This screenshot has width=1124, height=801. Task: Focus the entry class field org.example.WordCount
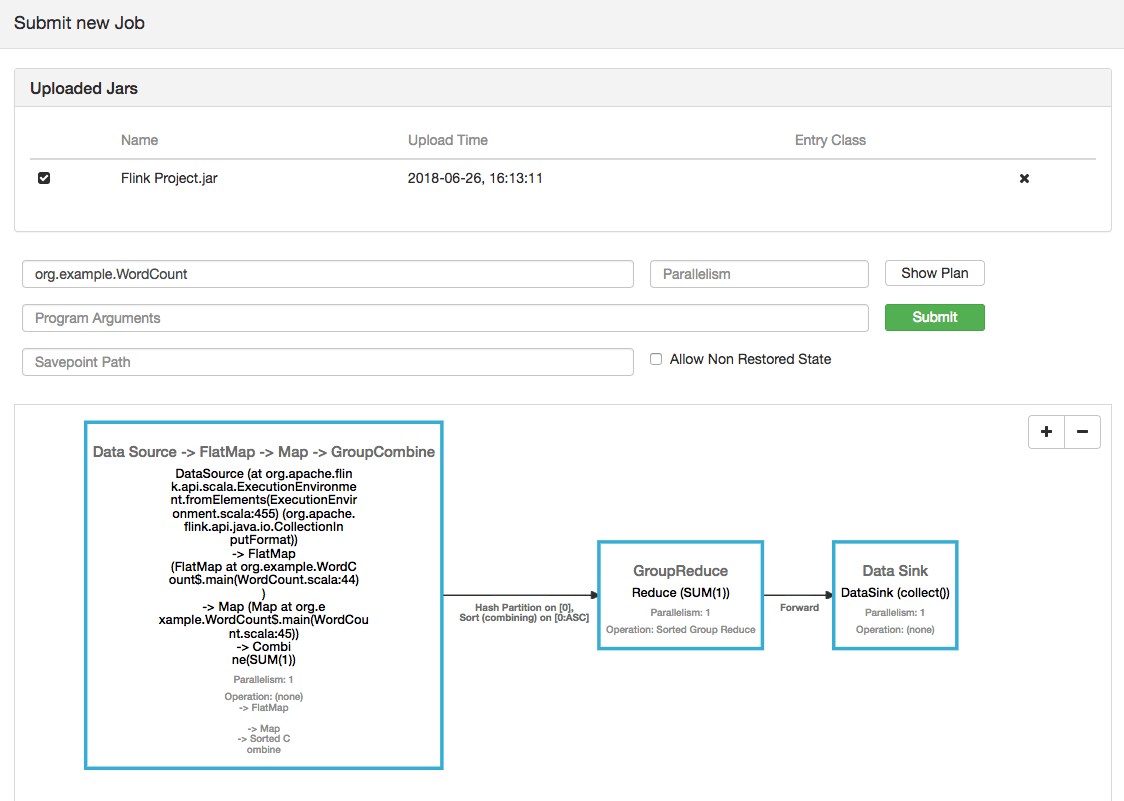point(327,274)
